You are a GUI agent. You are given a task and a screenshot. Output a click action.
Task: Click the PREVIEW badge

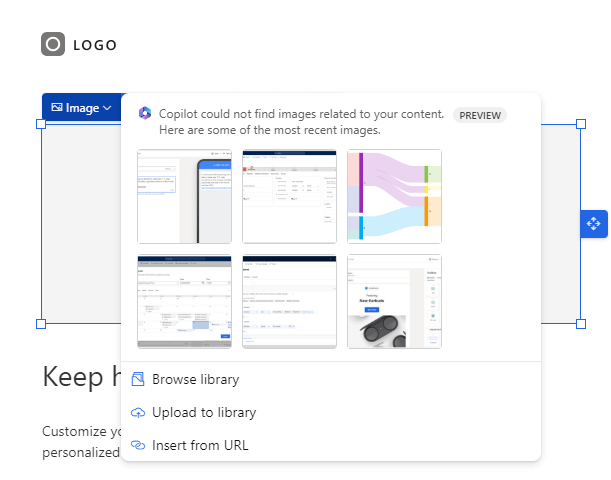(480, 115)
